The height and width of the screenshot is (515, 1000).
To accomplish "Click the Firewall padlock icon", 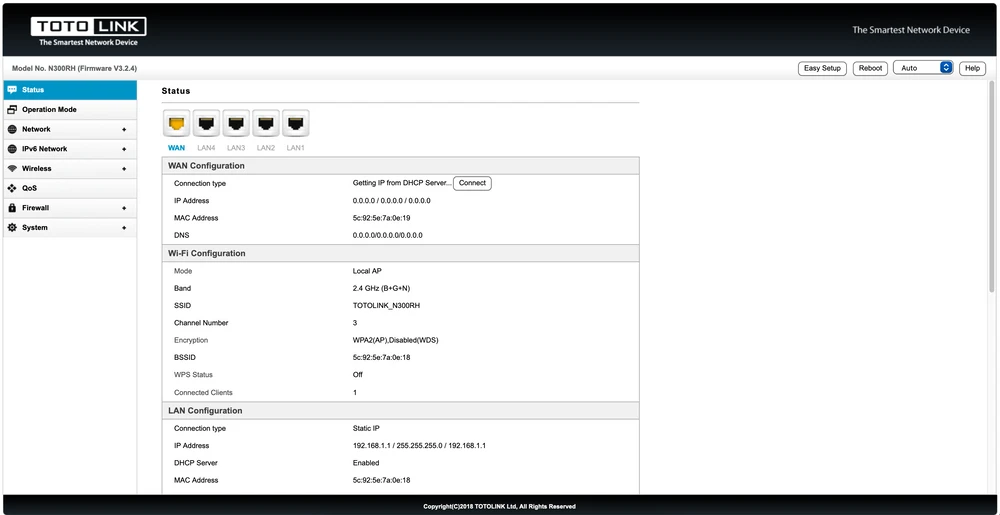I will point(11,208).
